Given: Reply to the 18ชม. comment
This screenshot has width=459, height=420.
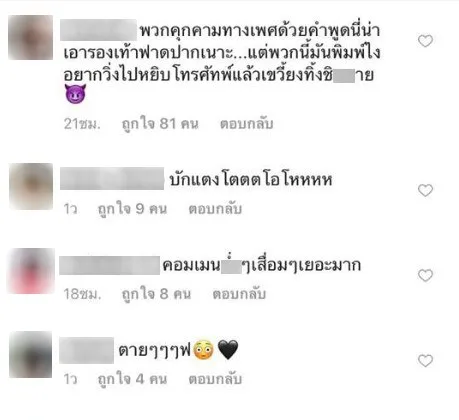Looking at the screenshot, I should click(239, 294).
